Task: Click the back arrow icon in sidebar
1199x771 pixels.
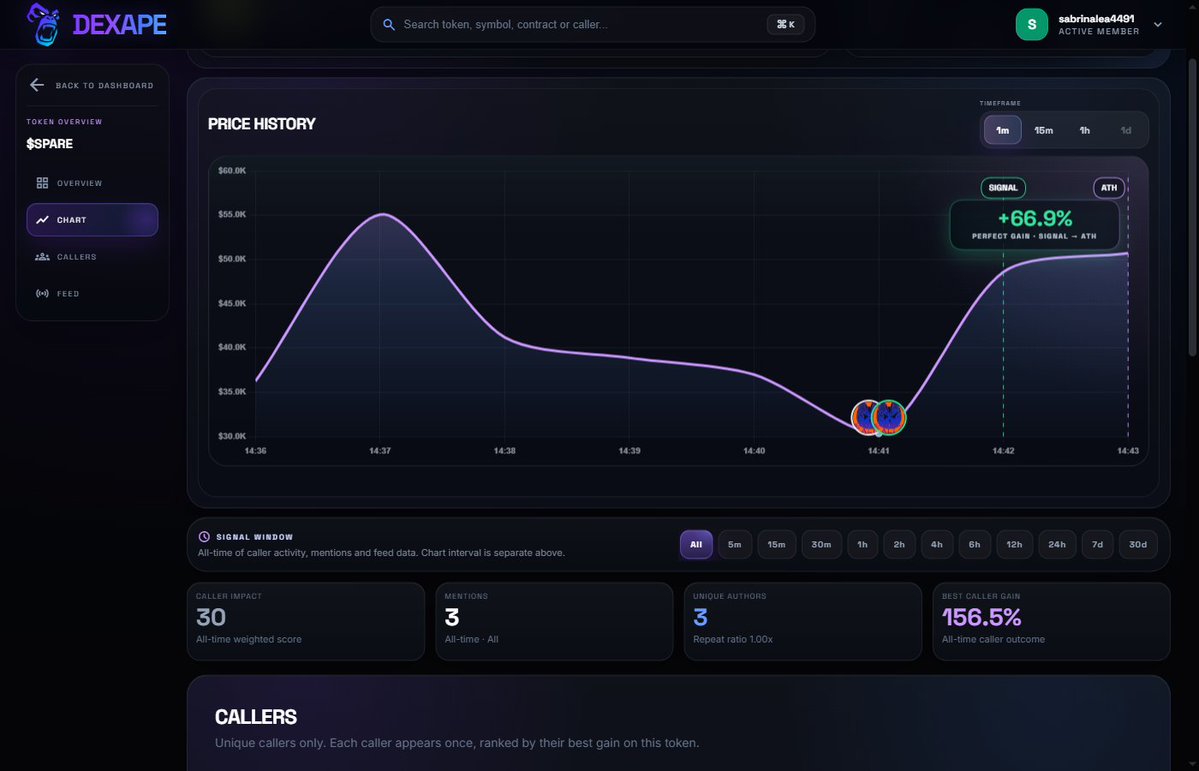Action: tap(37, 85)
